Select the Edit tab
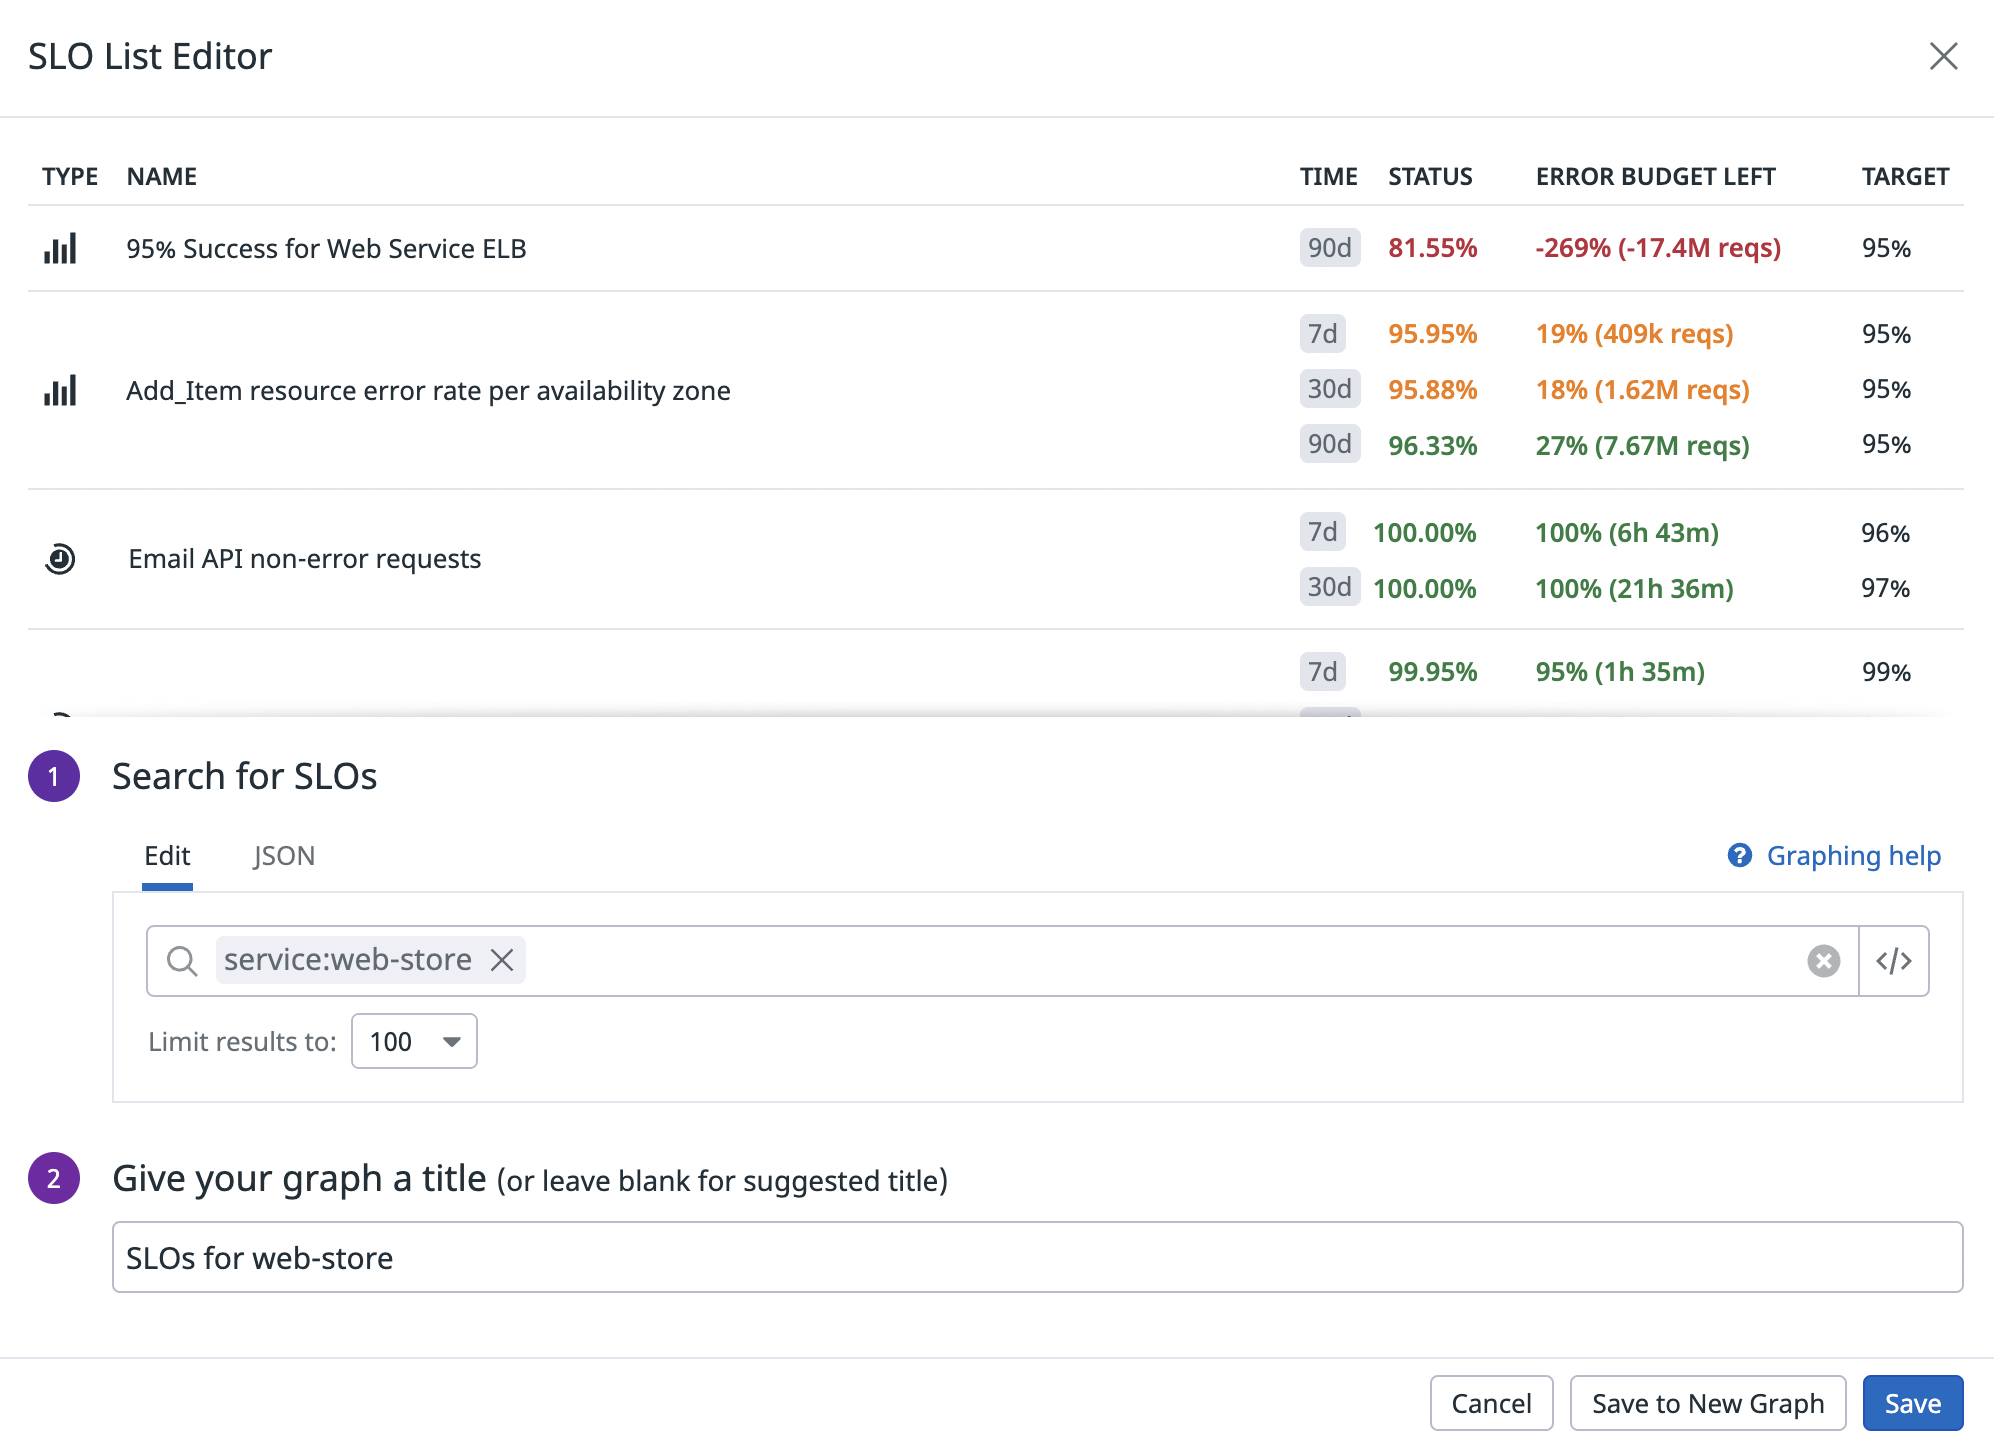Image resolution: width=1994 pixels, height=1454 pixels. click(x=167, y=856)
